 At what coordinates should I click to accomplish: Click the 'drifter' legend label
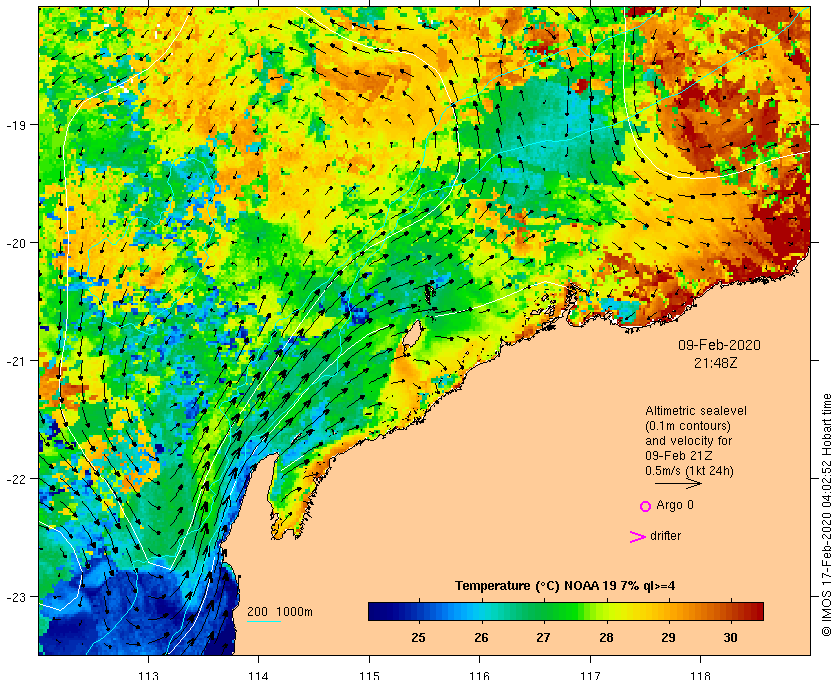tap(665, 536)
